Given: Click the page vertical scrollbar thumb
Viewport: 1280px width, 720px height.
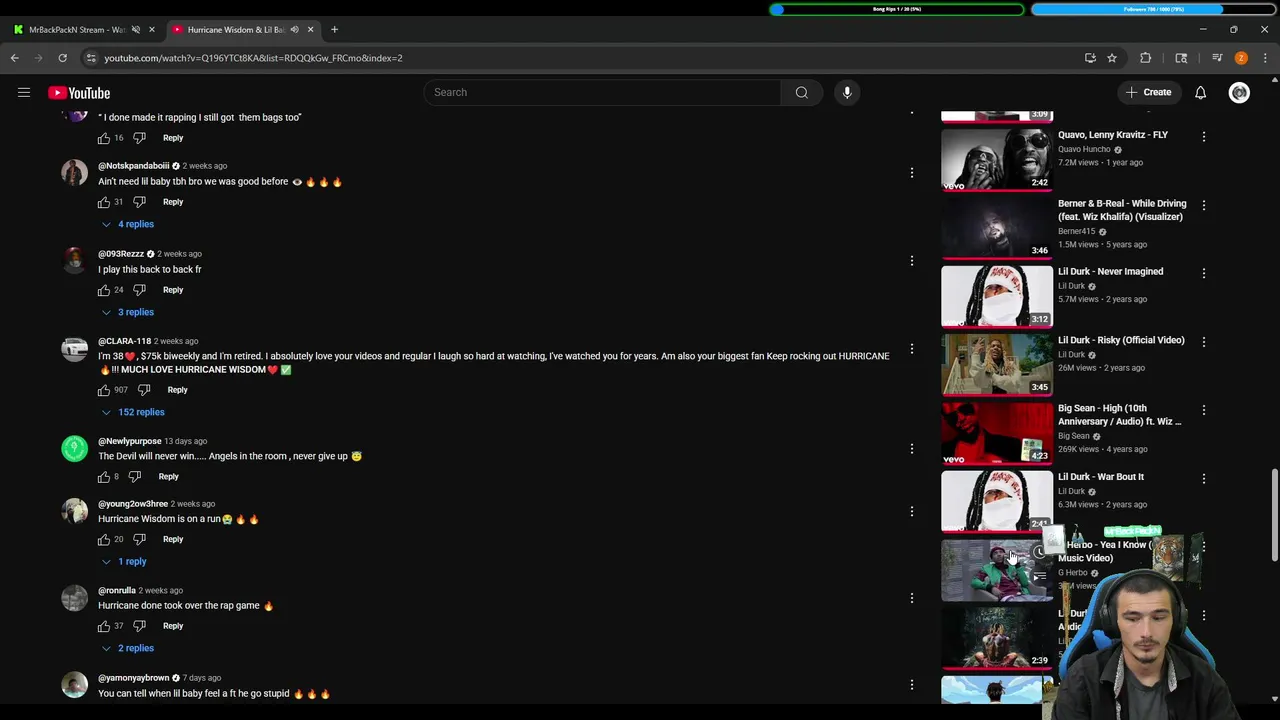Looking at the screenshot, I should click(1274, 515).
